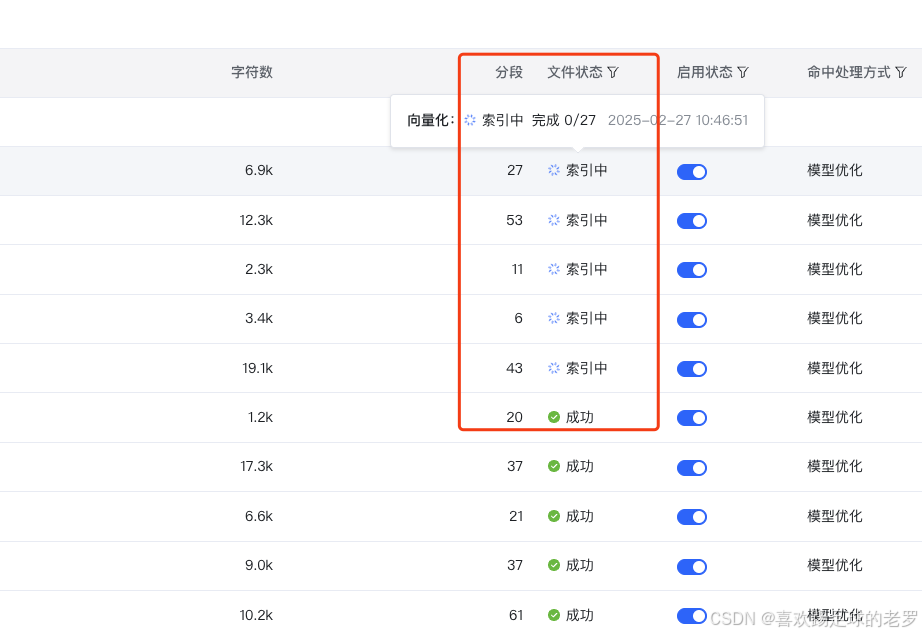922x634 pixels.
Task: Click the 向量化 label in the tooltip
Action: 430,121
